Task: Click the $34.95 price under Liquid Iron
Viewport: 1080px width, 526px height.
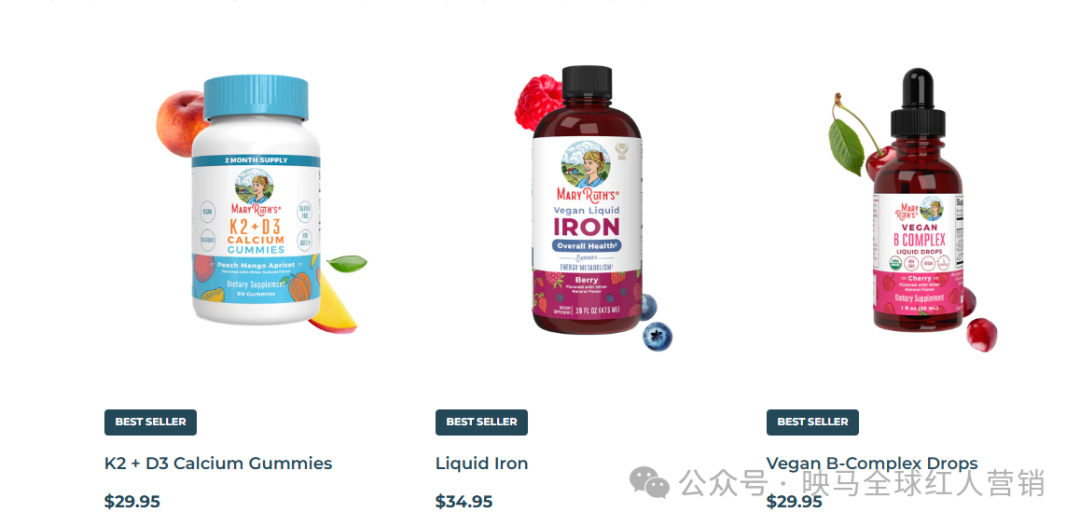Action: coord(464,501)
